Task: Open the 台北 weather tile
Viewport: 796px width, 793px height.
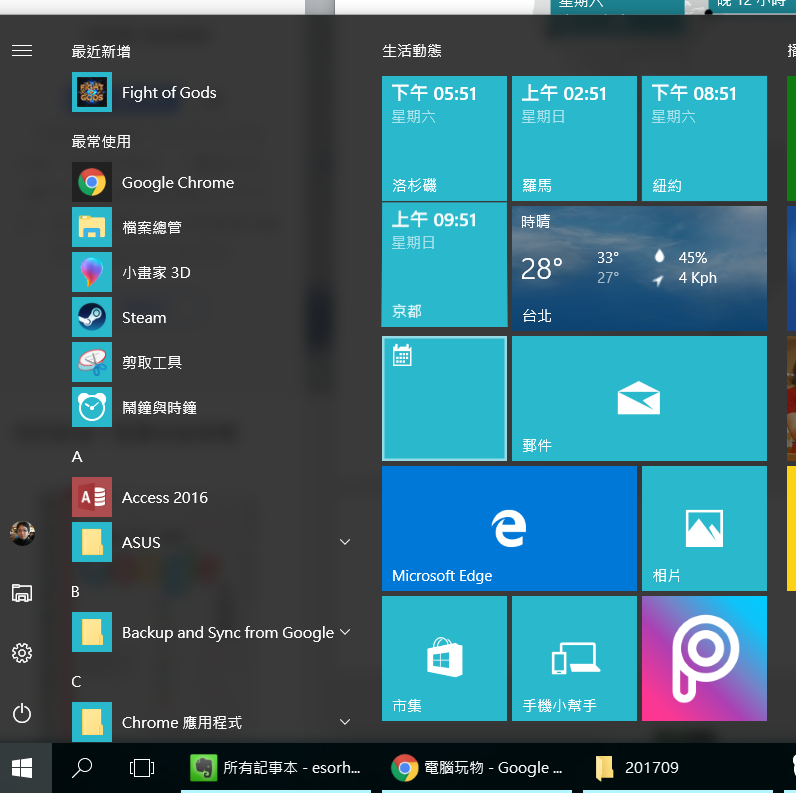Action: pyautogui.click(x=639, y=269)
